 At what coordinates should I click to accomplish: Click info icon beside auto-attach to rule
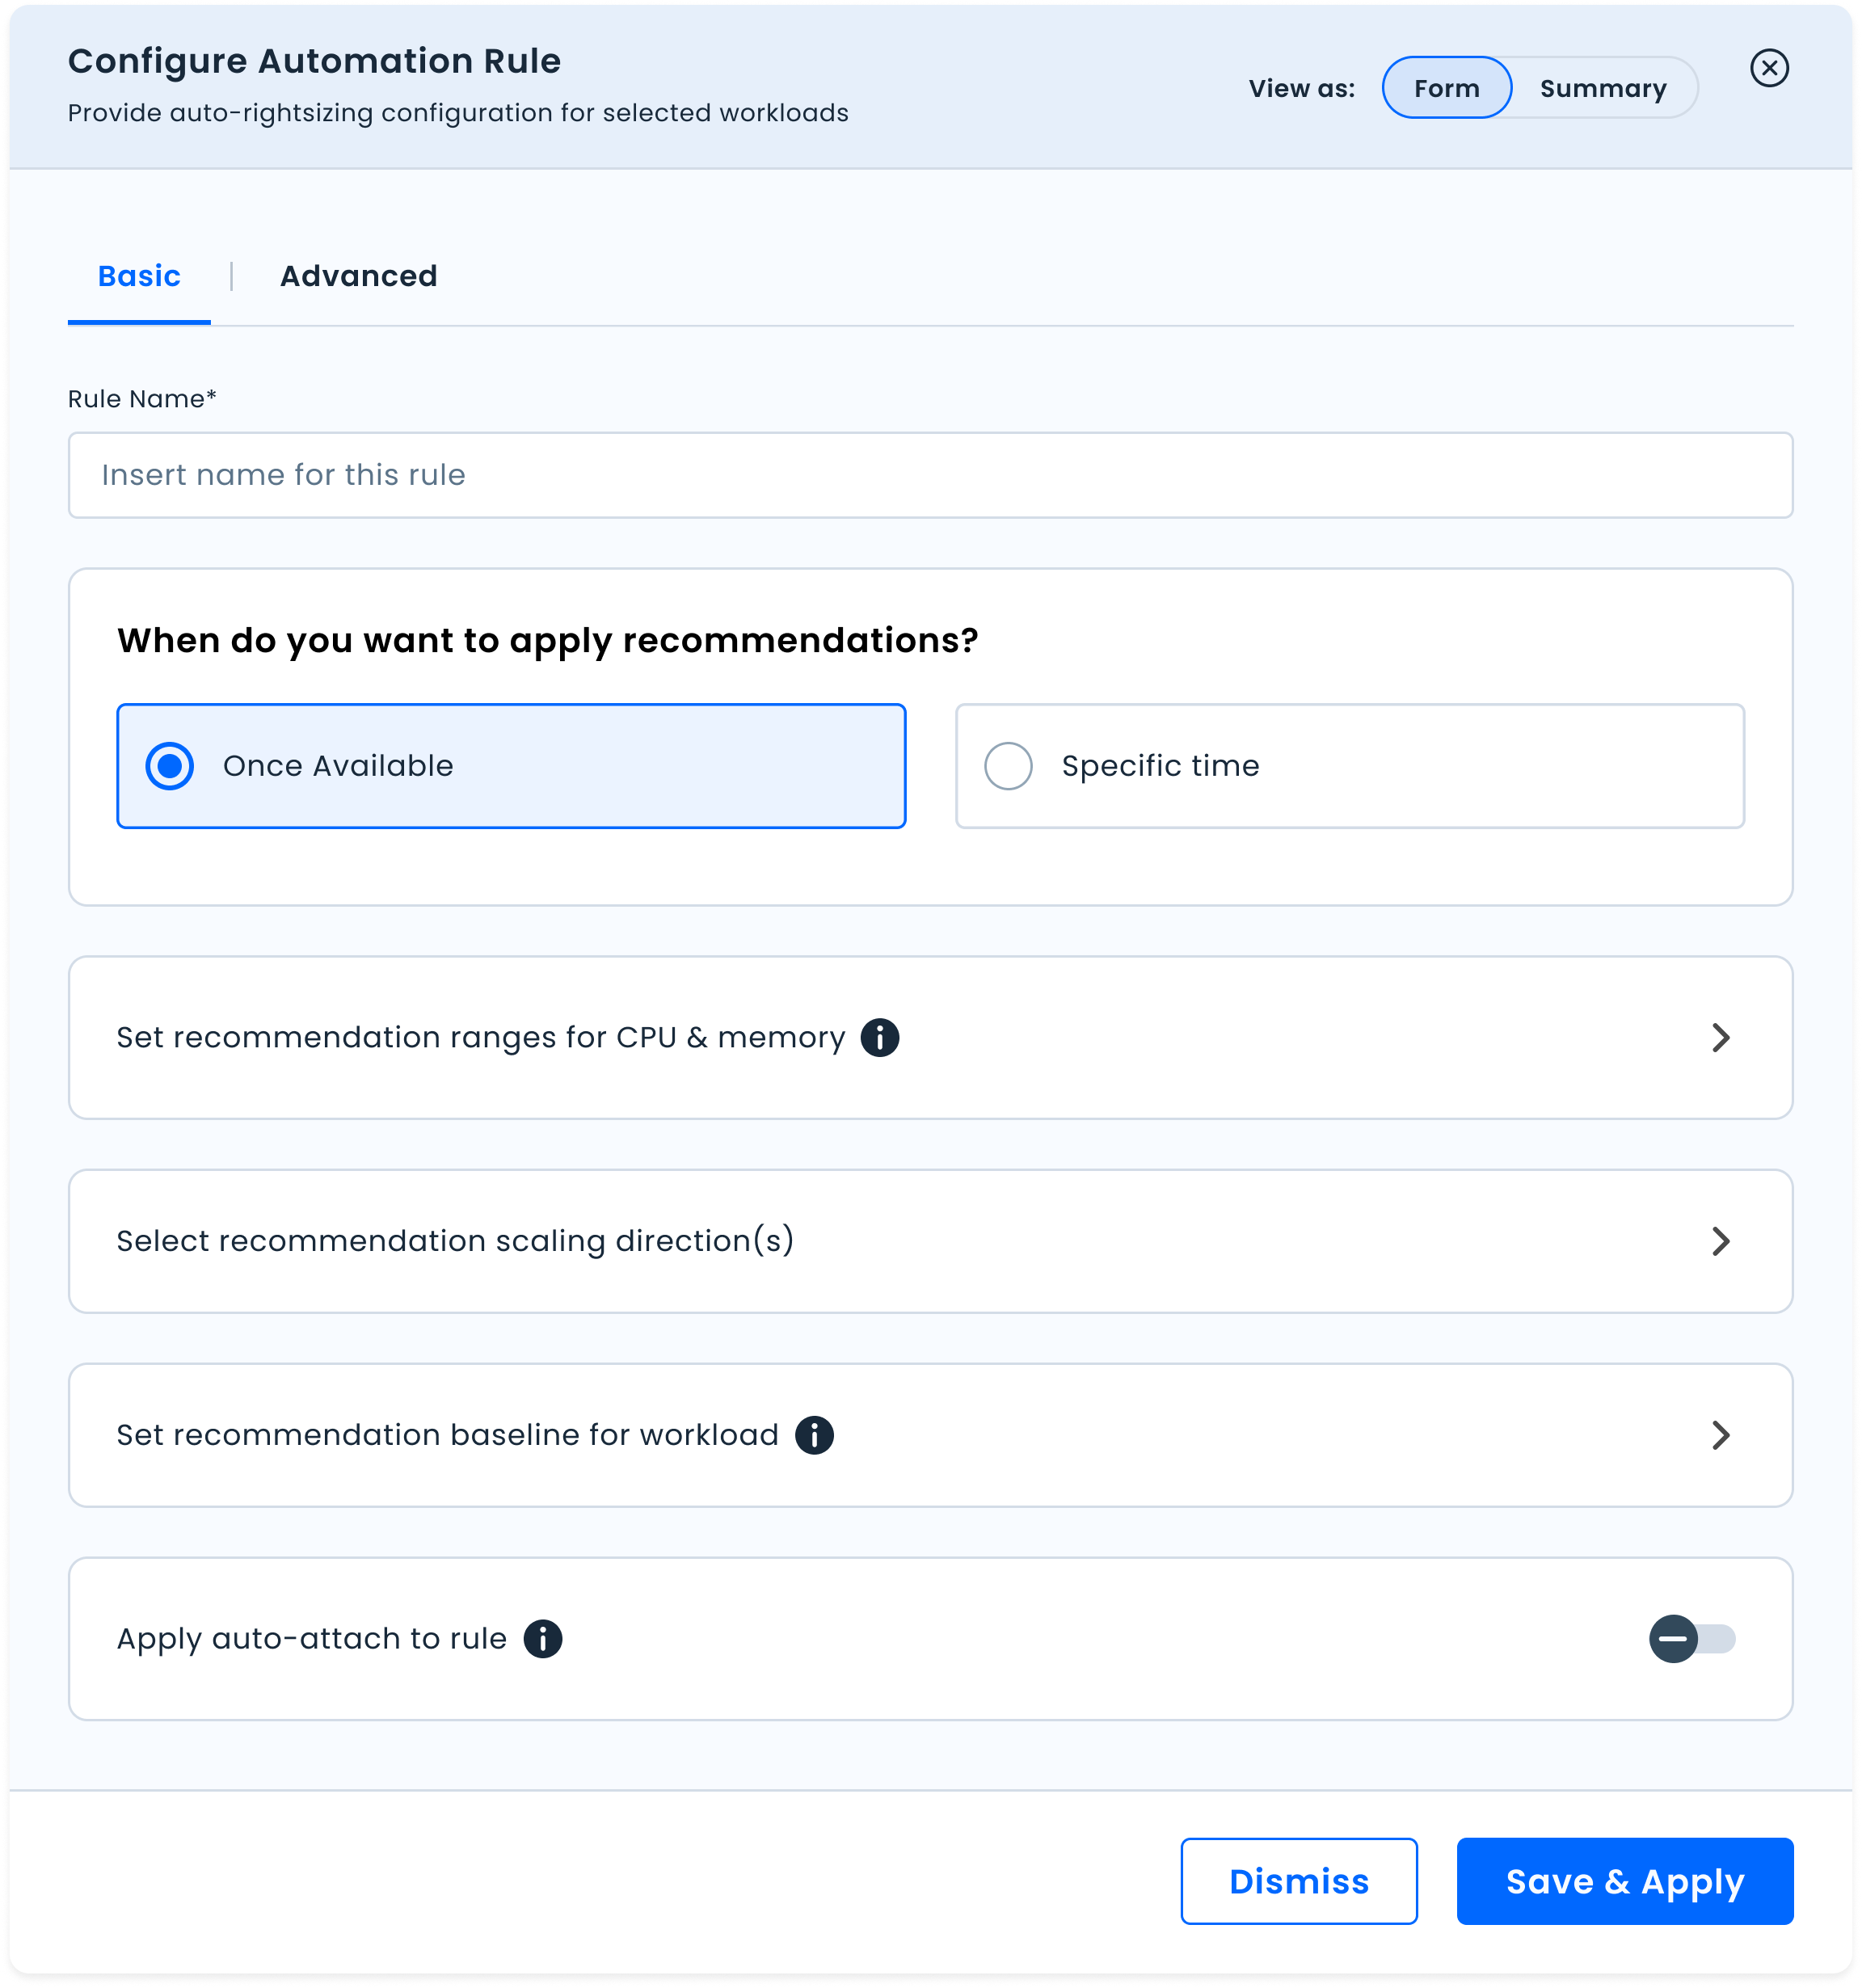tap(543, 1639)
